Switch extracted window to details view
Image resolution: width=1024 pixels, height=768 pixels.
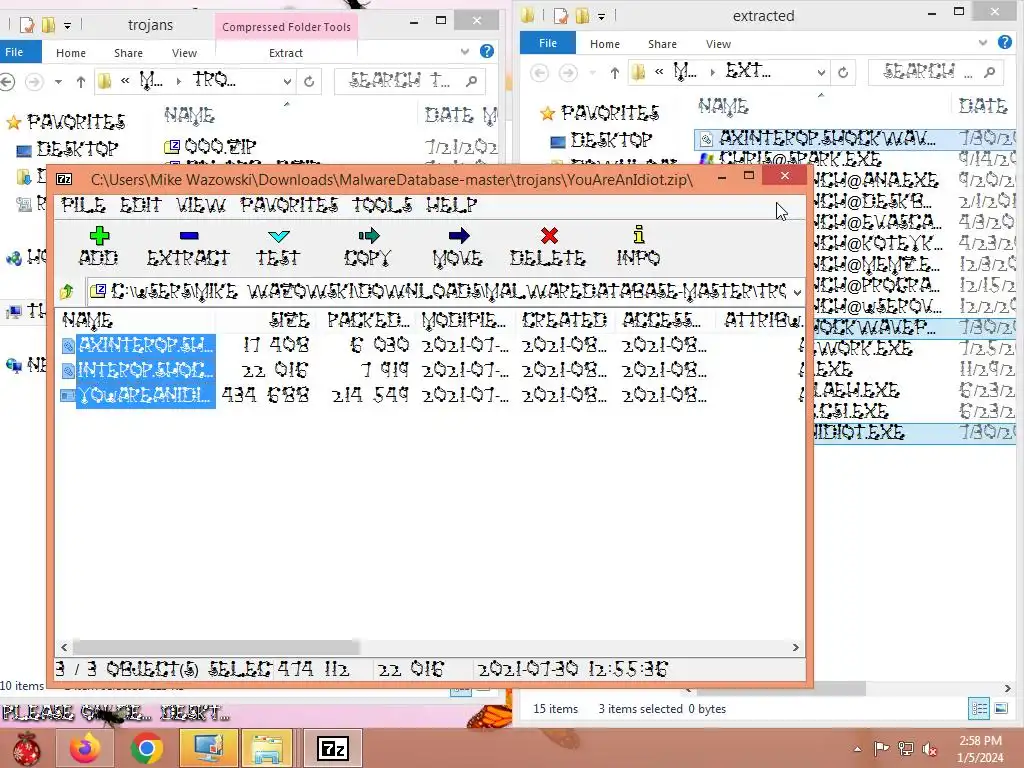pyautogui.click(x=979, y=709)
